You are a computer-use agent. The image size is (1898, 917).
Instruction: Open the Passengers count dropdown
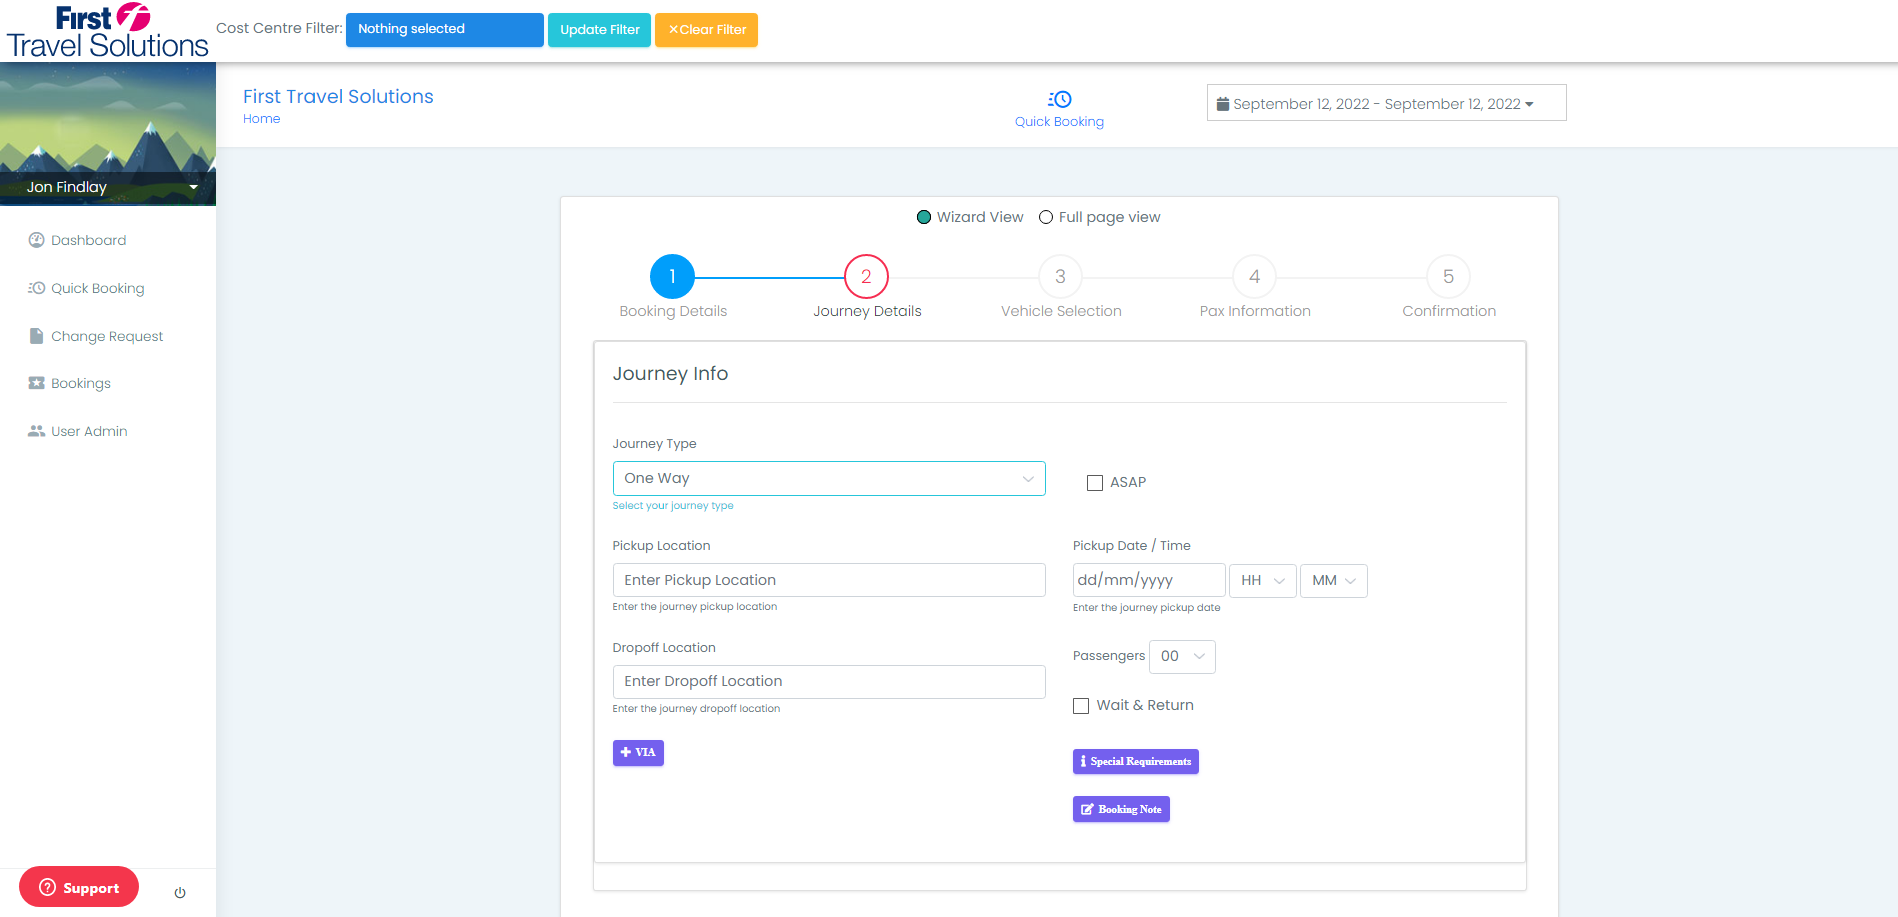click(x=1182, y=657)
